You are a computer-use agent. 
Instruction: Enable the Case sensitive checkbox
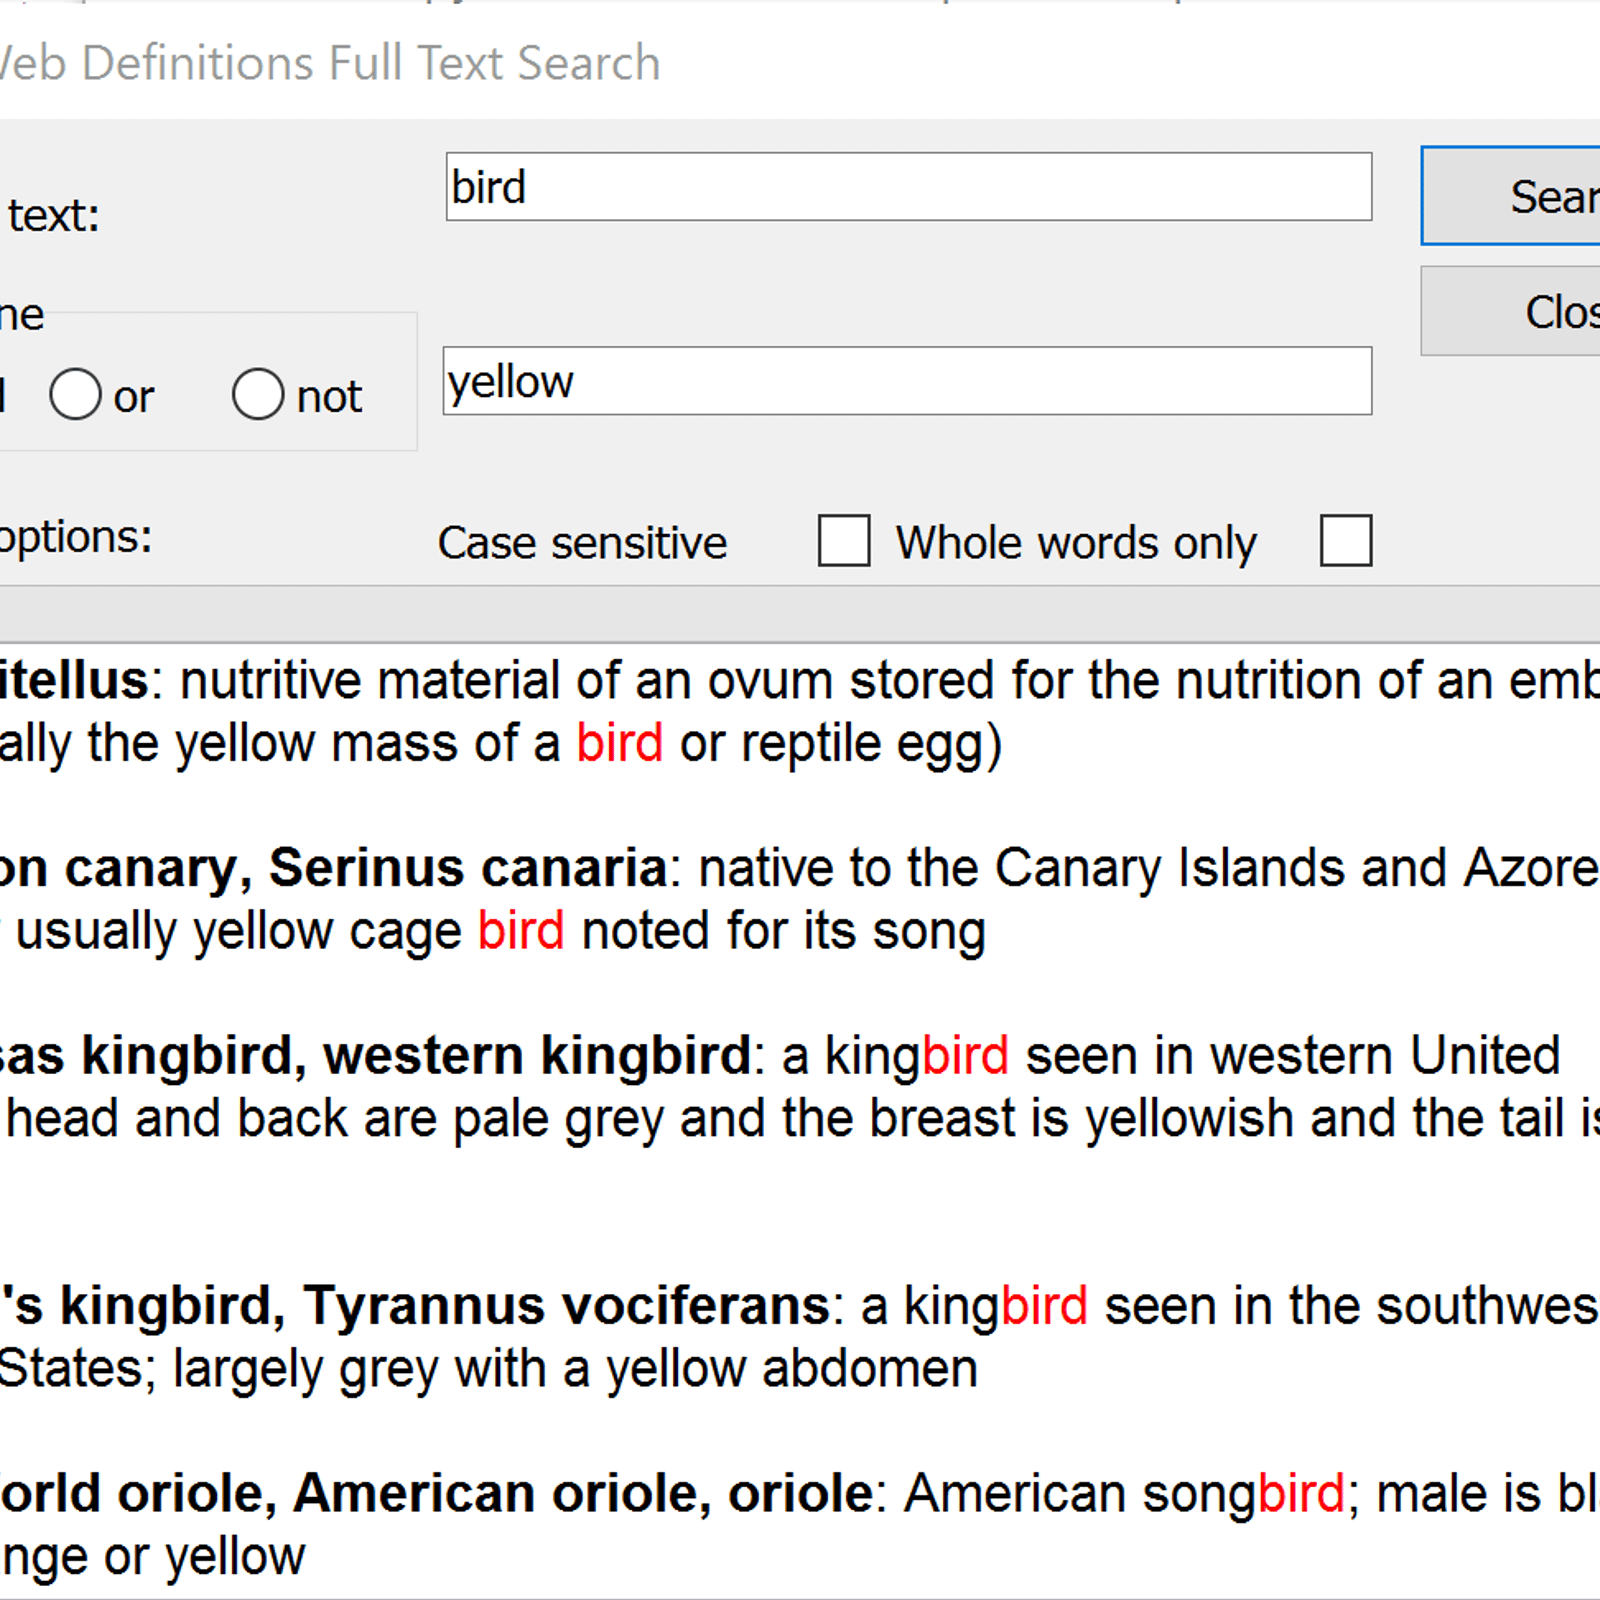tap(844, 541)
